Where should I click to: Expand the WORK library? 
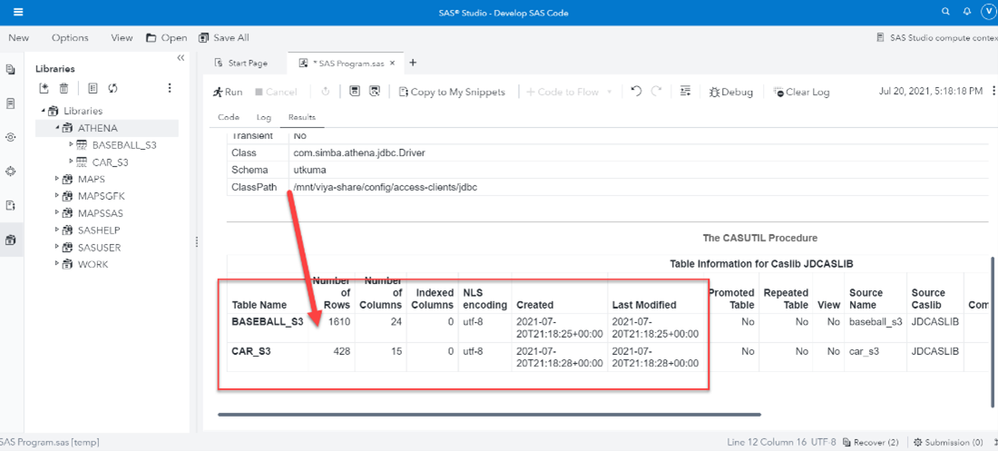click(57, 264)
